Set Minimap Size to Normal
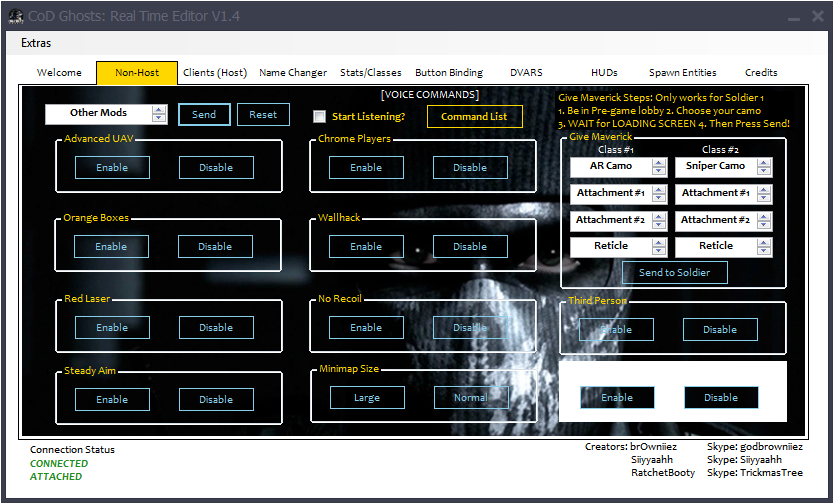 (471, 397)
